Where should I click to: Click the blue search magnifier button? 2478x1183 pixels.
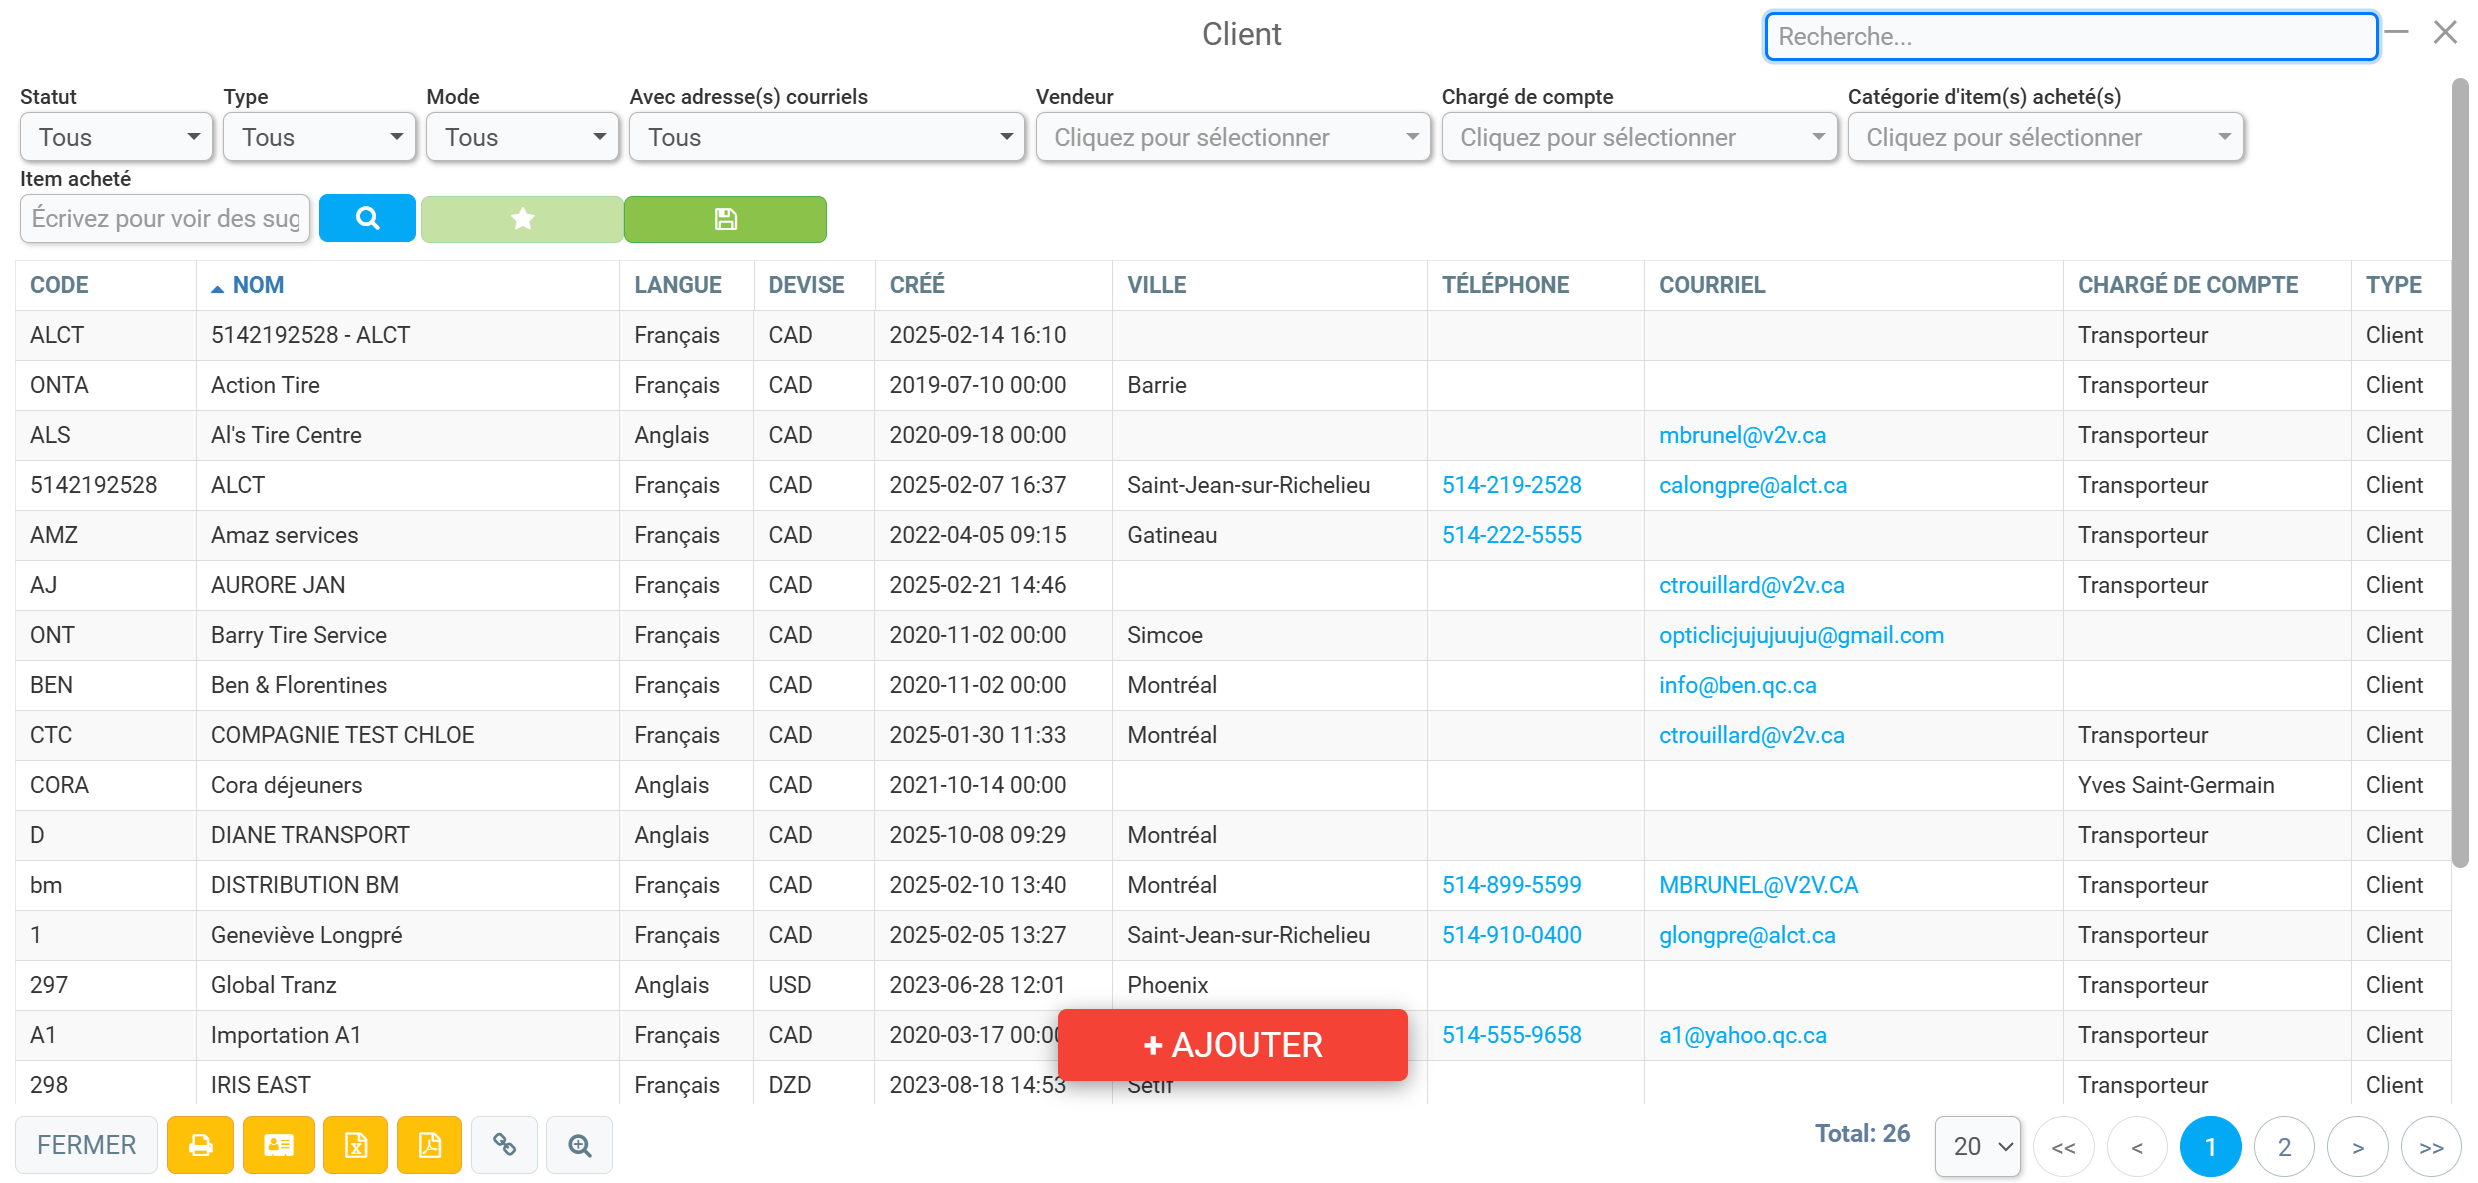click(x=367, y=218)
